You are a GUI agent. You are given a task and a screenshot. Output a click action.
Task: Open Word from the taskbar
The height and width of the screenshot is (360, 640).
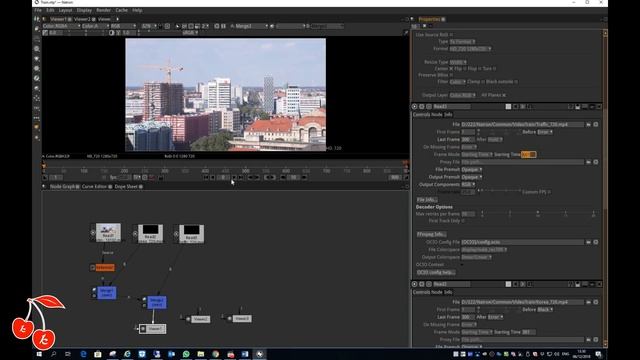[245, 354]
